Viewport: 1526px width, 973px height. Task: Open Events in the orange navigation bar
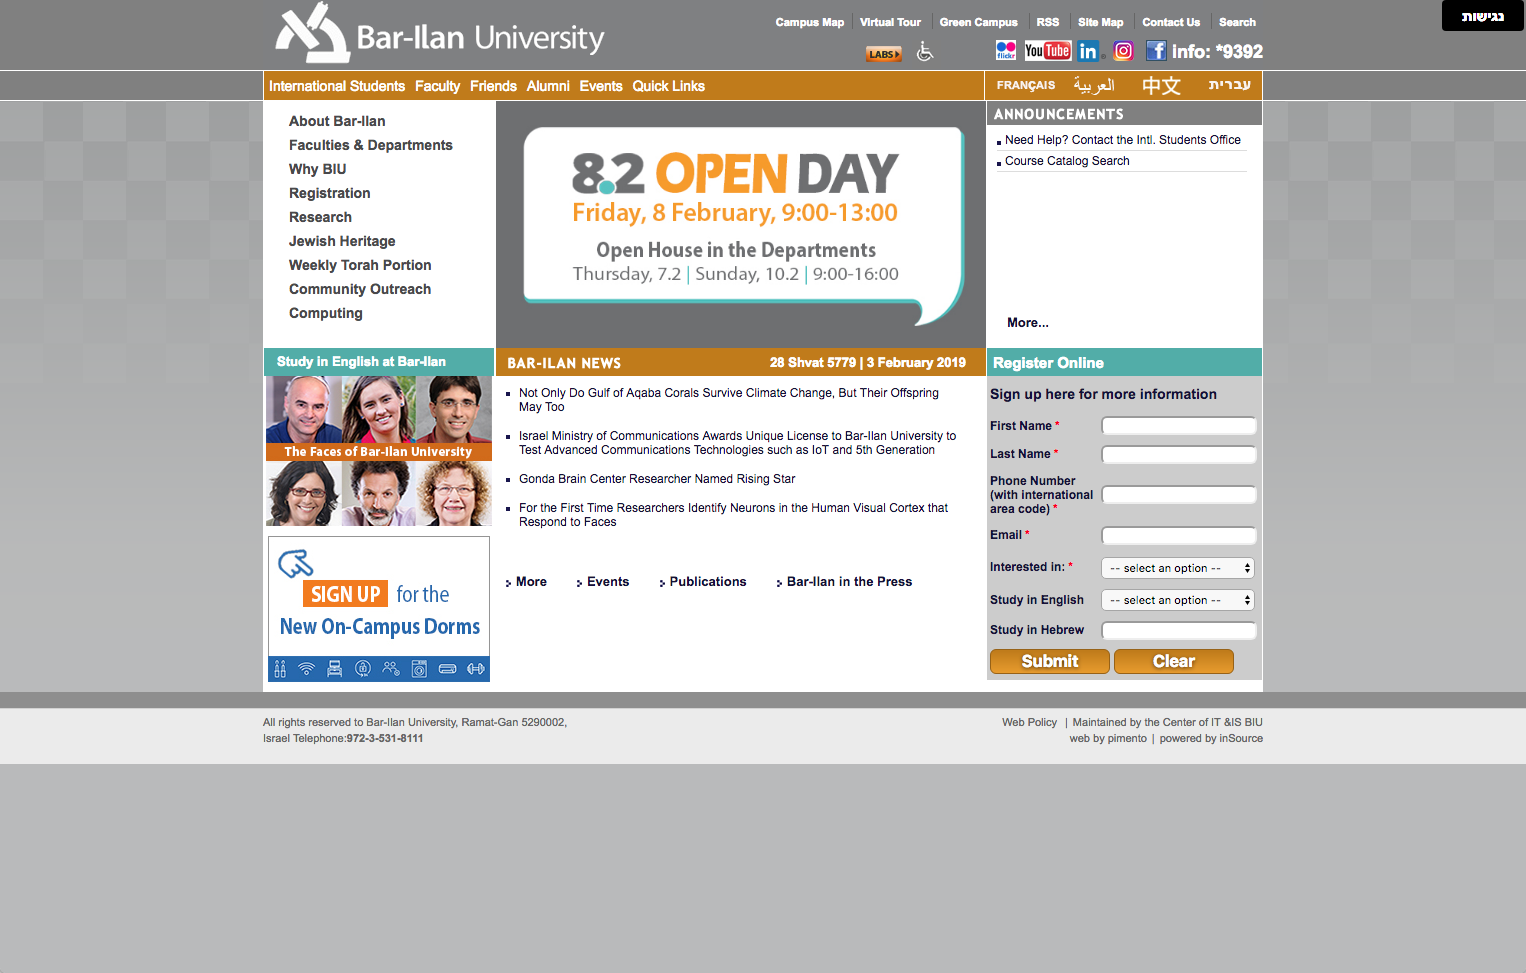[601, 86]
